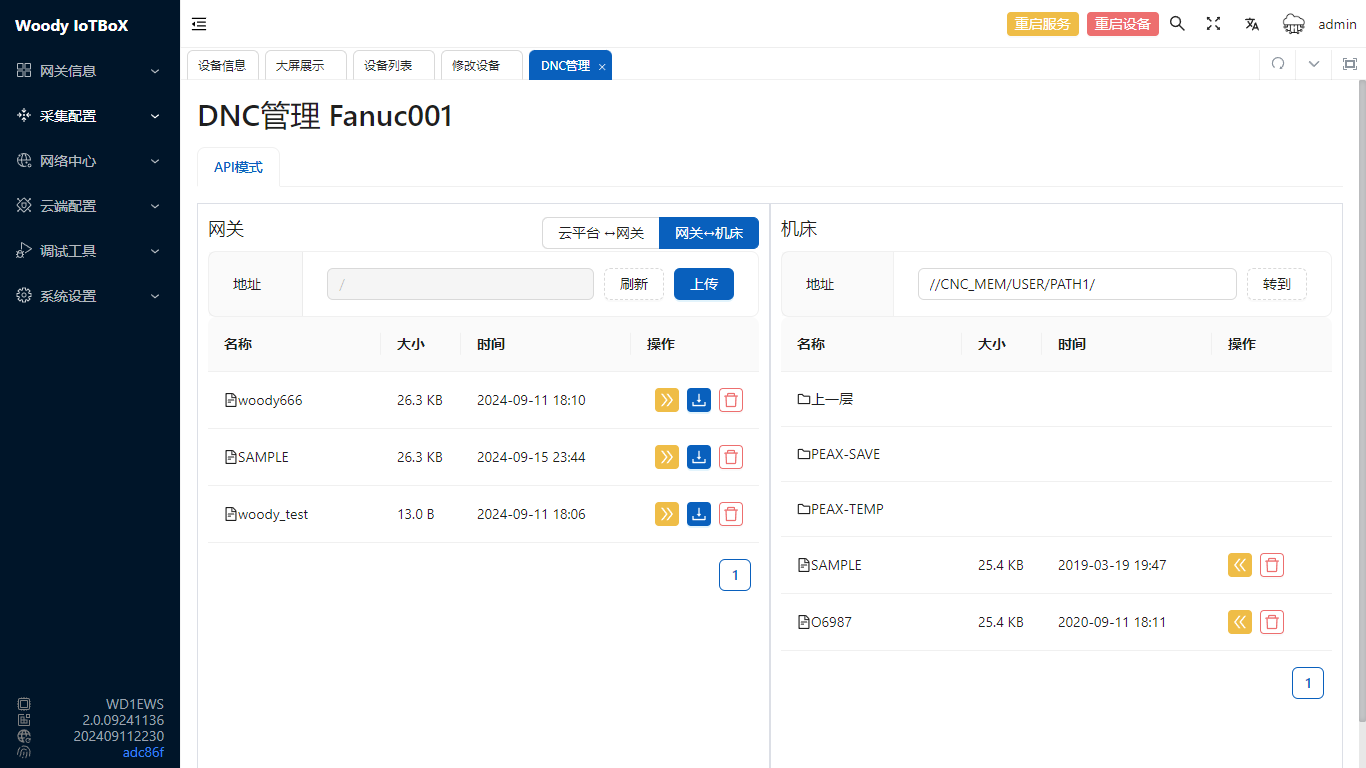Expand the 网关信息 sidebar menu
1366x768 pixels.
point(90,71)
